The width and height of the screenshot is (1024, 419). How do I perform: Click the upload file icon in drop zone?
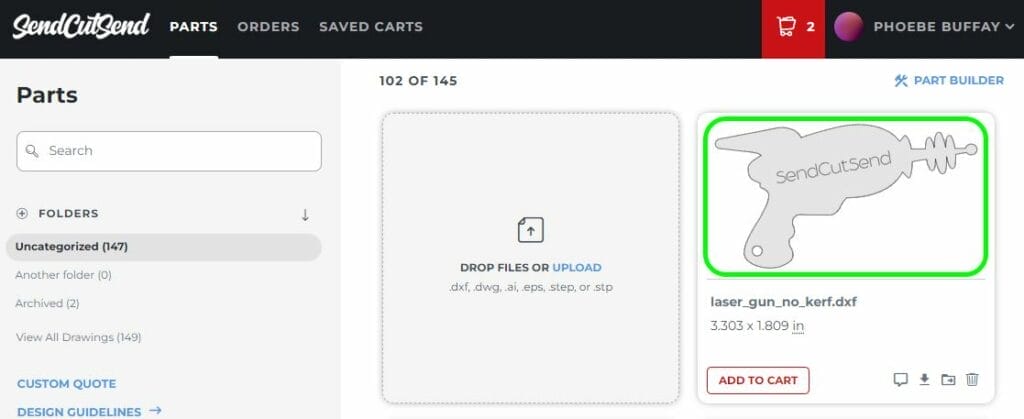click(530, 230)
